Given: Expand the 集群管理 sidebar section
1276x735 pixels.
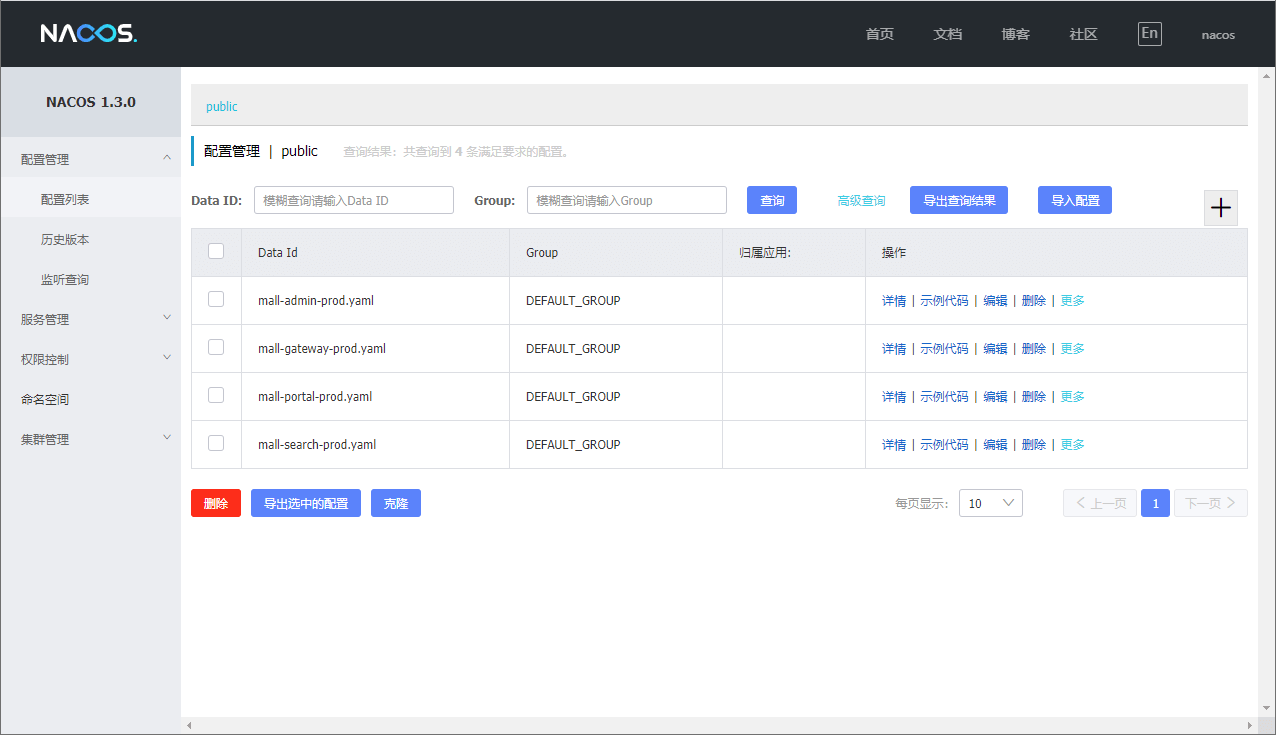Looking at the screenshot, I should tap(90, 439).
